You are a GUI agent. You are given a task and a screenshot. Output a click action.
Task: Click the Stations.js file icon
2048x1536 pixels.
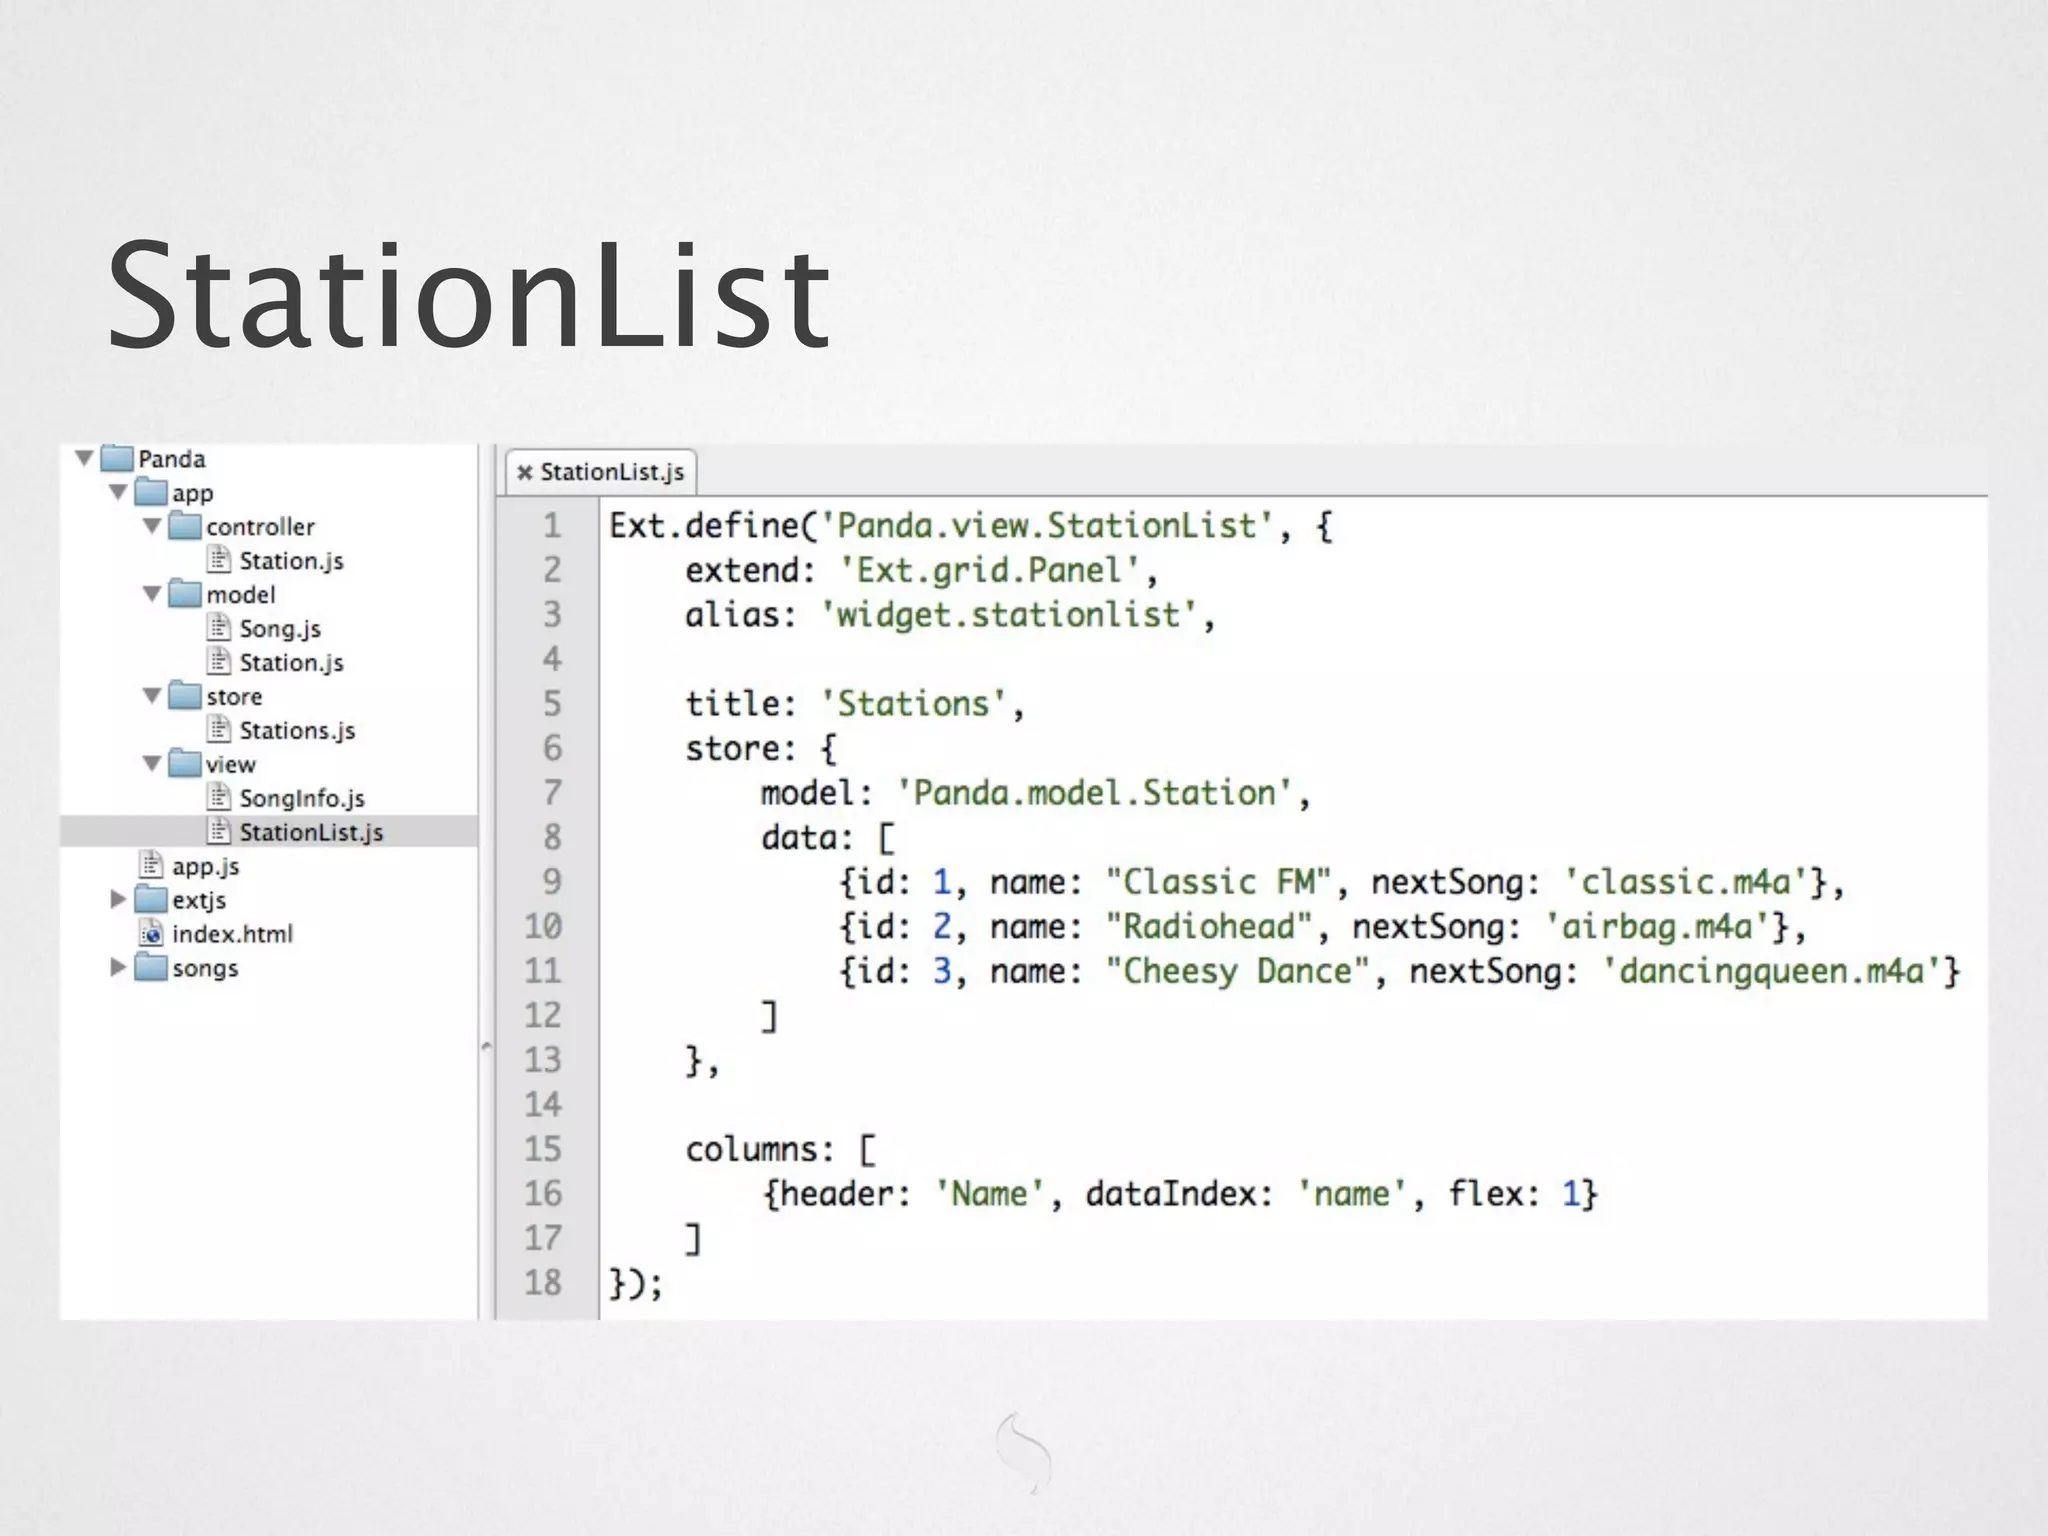click(x=219, y=730)
